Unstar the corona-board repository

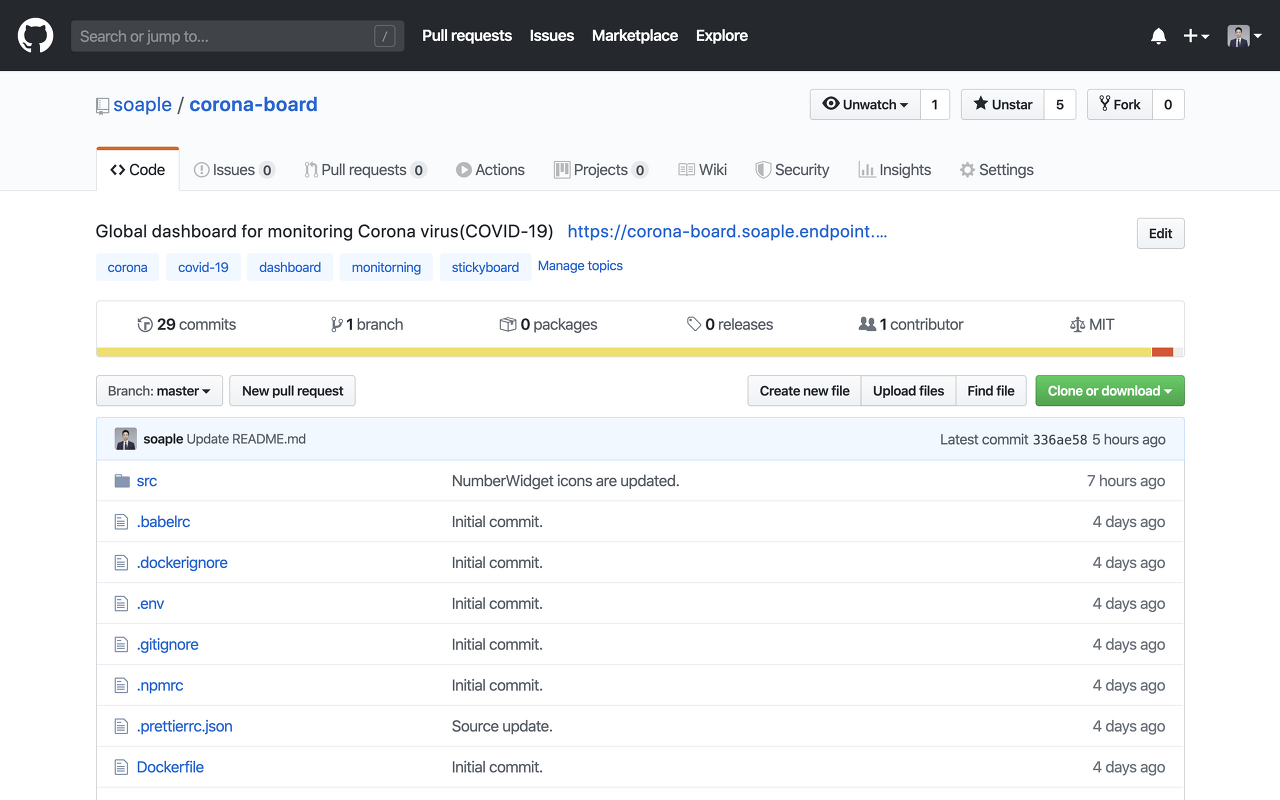1002,104
